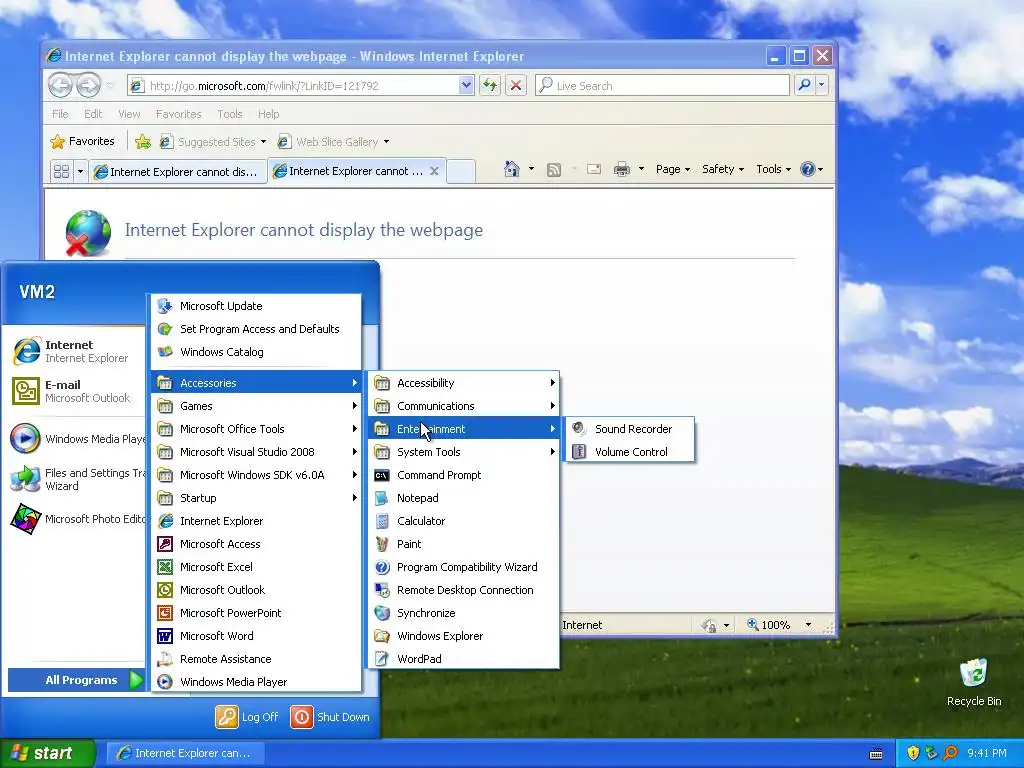This screenshot has height=768, width=1024.
Task: Open Windows Catalog entry
Action: [x=256, y=351]
